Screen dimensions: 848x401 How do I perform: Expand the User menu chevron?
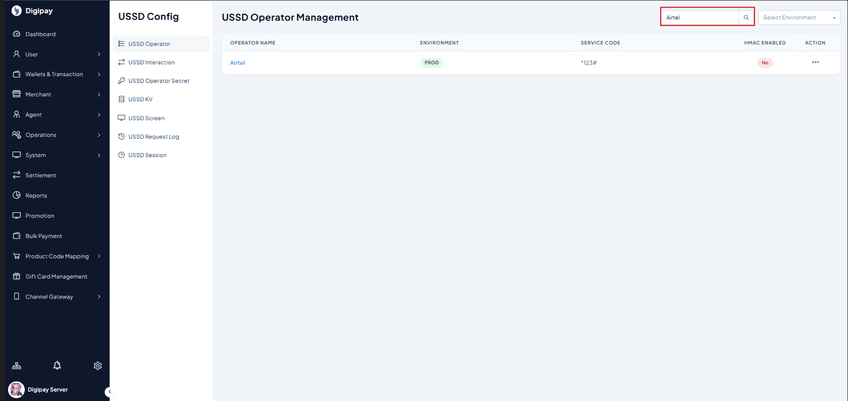(99, 54)
